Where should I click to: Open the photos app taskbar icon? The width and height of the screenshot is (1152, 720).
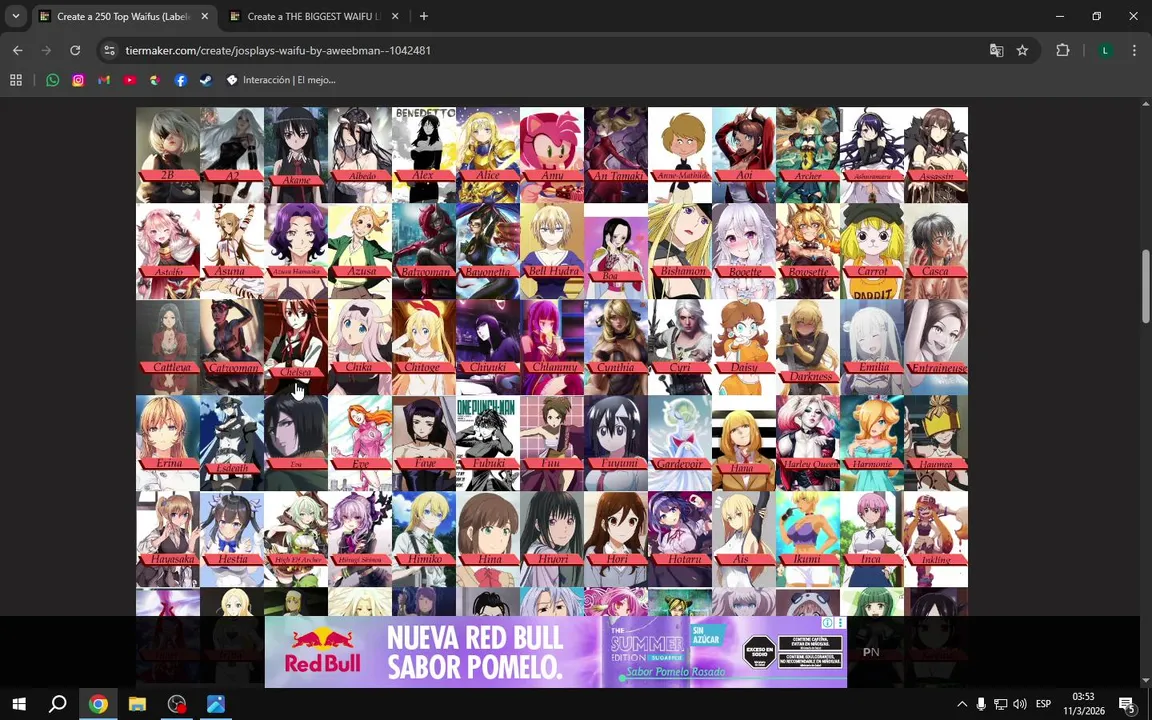click(x=216, y=705)
